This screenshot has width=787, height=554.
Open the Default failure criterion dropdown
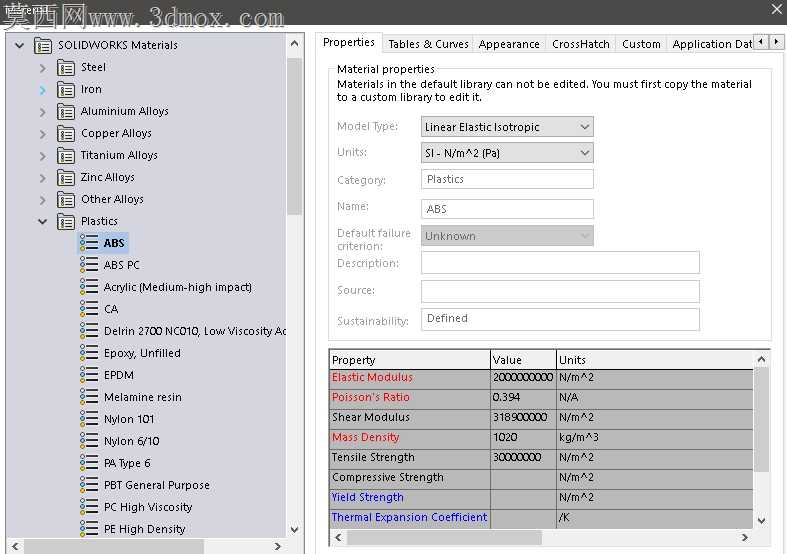click(507, 236)
